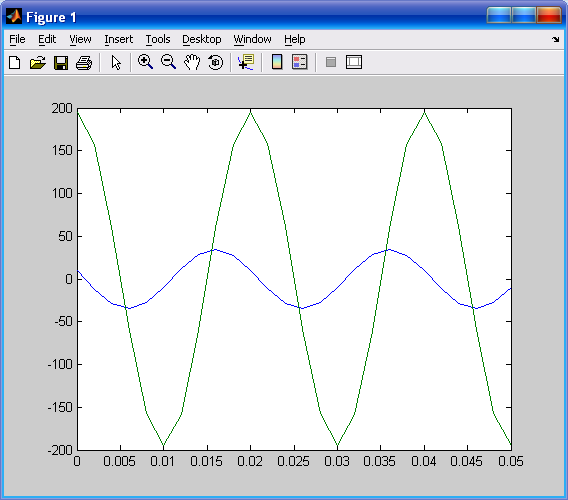Screen dimensions: 568x500
Task: Activate the Zoom In magnifier tool
Action: [x=145, y=62]
